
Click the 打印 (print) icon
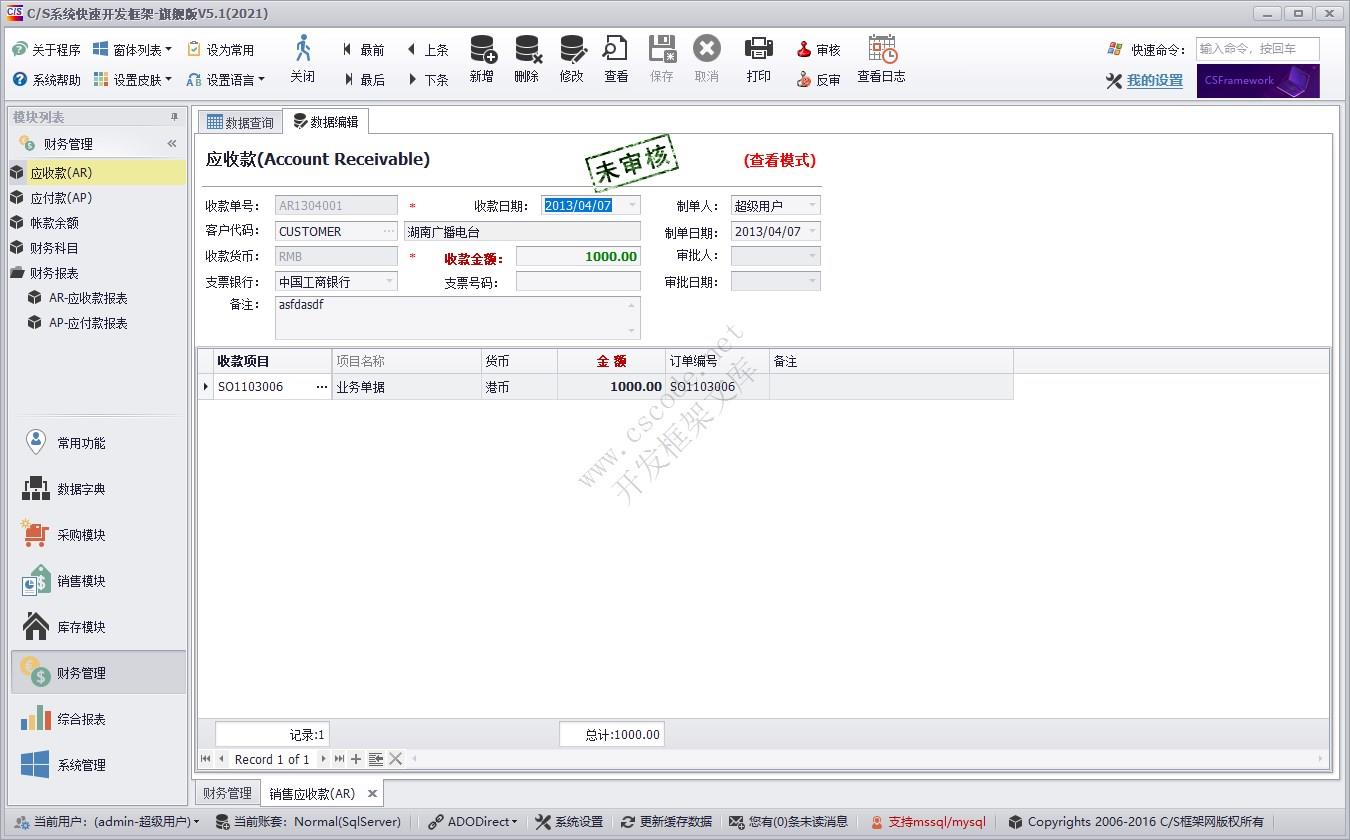pos(758,60)
